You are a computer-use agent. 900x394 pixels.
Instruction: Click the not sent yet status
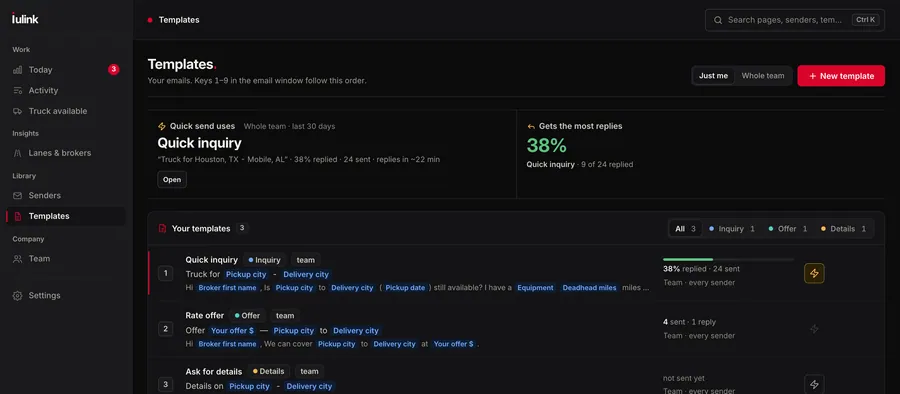[684, 378]
